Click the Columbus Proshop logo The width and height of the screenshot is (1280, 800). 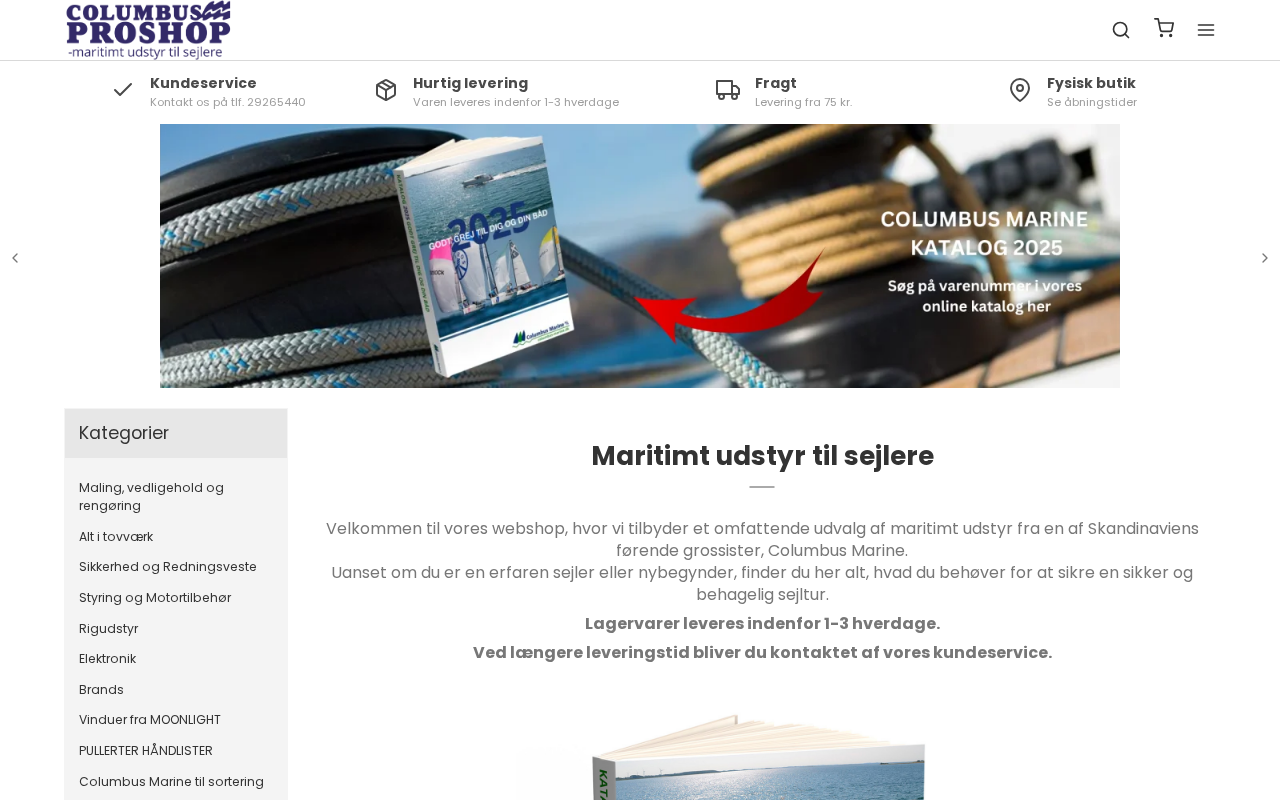[x=148, y=30]
